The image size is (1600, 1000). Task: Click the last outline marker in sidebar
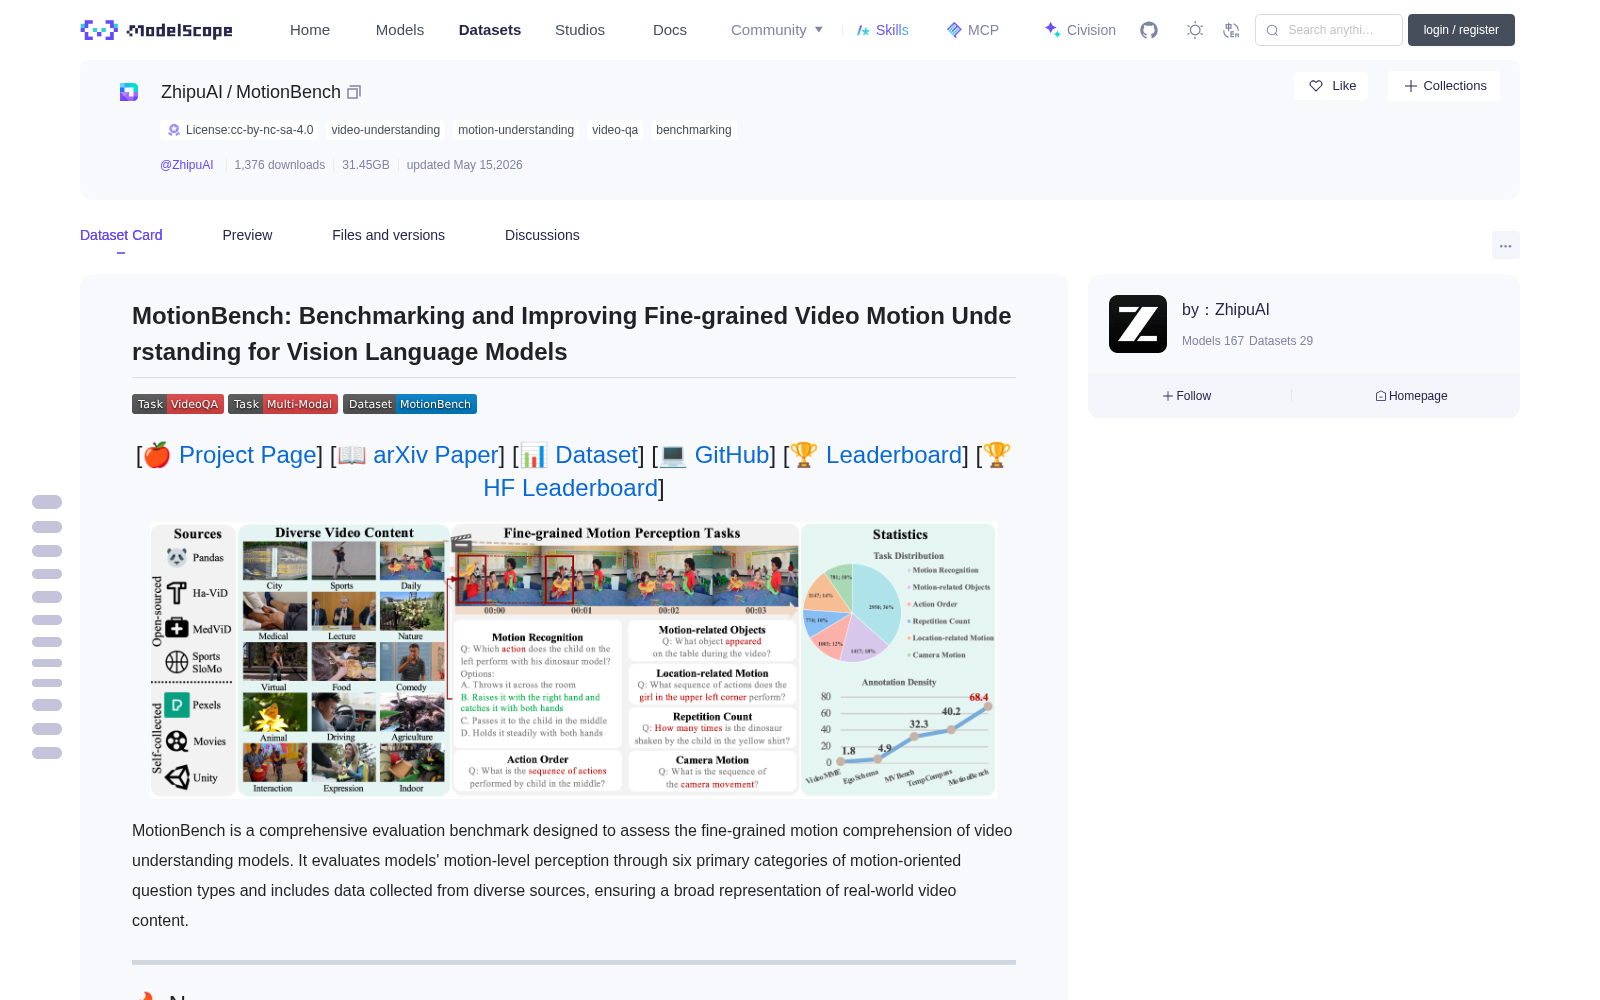coord(47,753)
